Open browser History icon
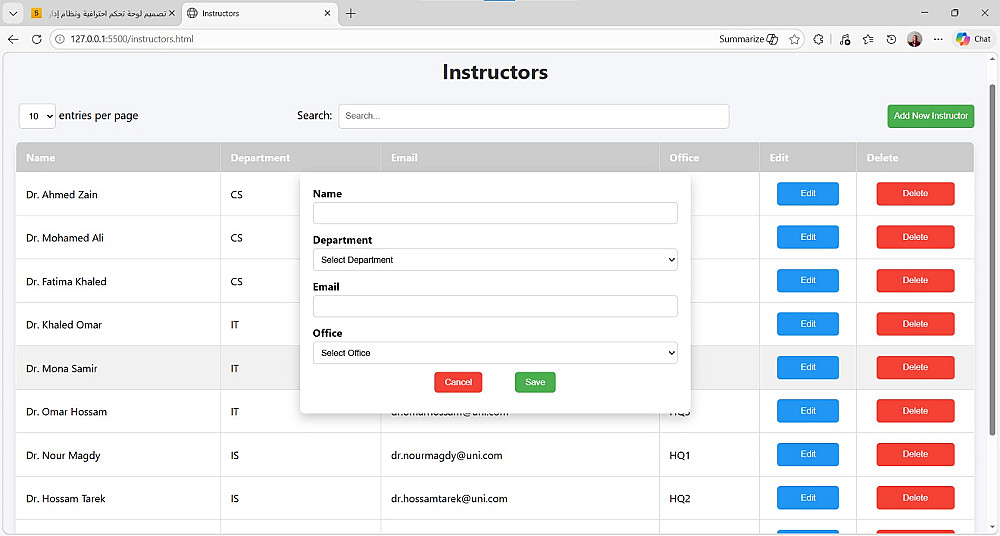1000x536 pixels. click(891, 39)
